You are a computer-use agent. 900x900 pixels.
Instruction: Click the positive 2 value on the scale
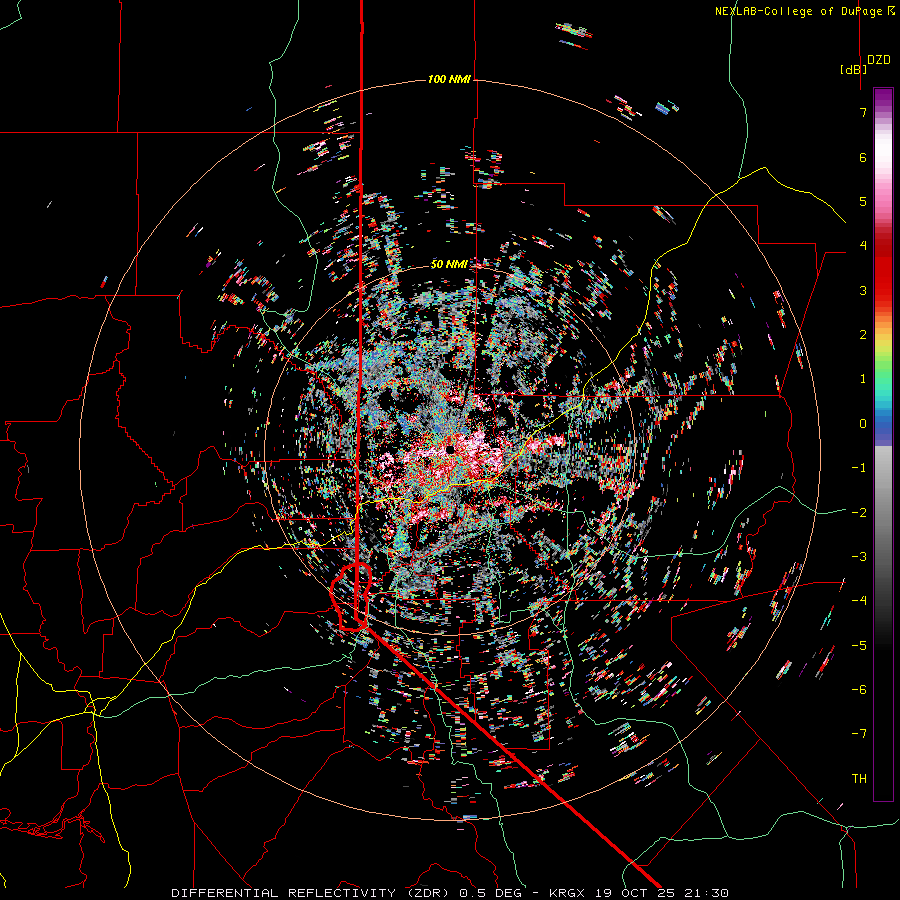tap(863, 335)
